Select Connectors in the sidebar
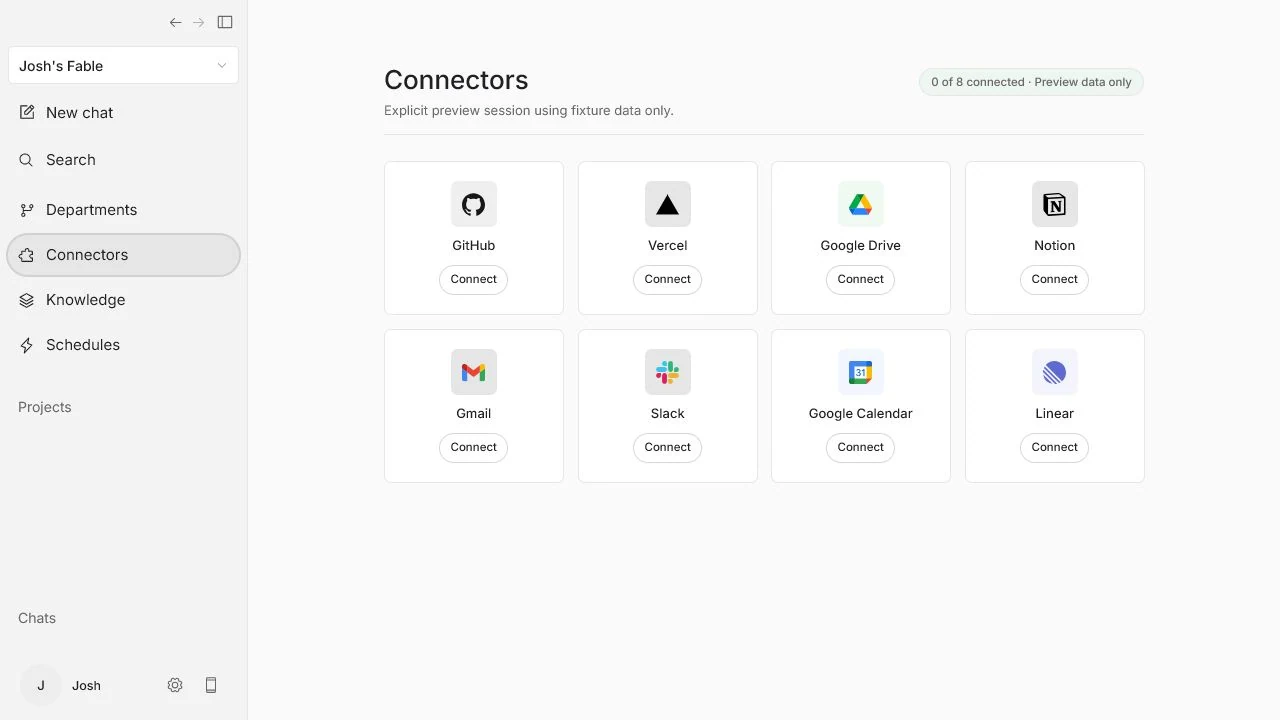The image size is (1280, 720). pos(123,254)
